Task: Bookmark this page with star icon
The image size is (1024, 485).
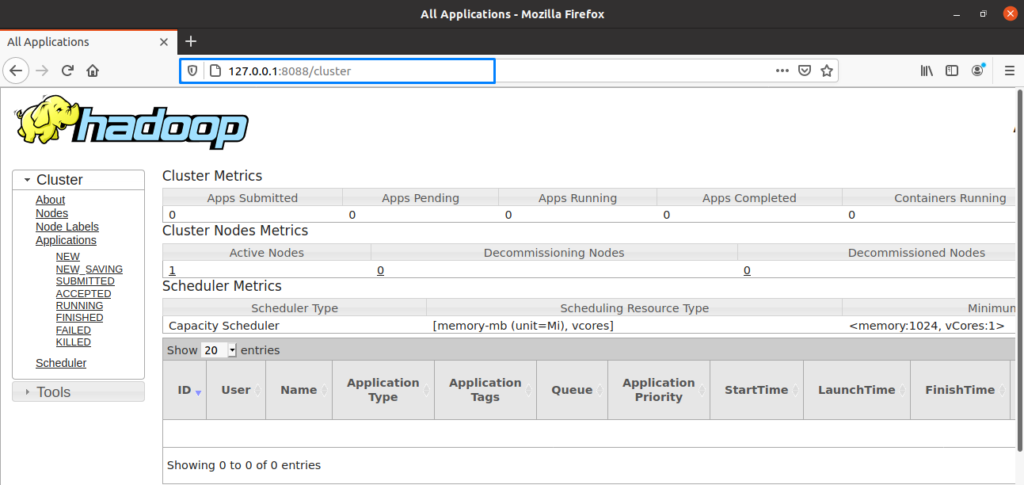Action: click(x=827, y=71)
